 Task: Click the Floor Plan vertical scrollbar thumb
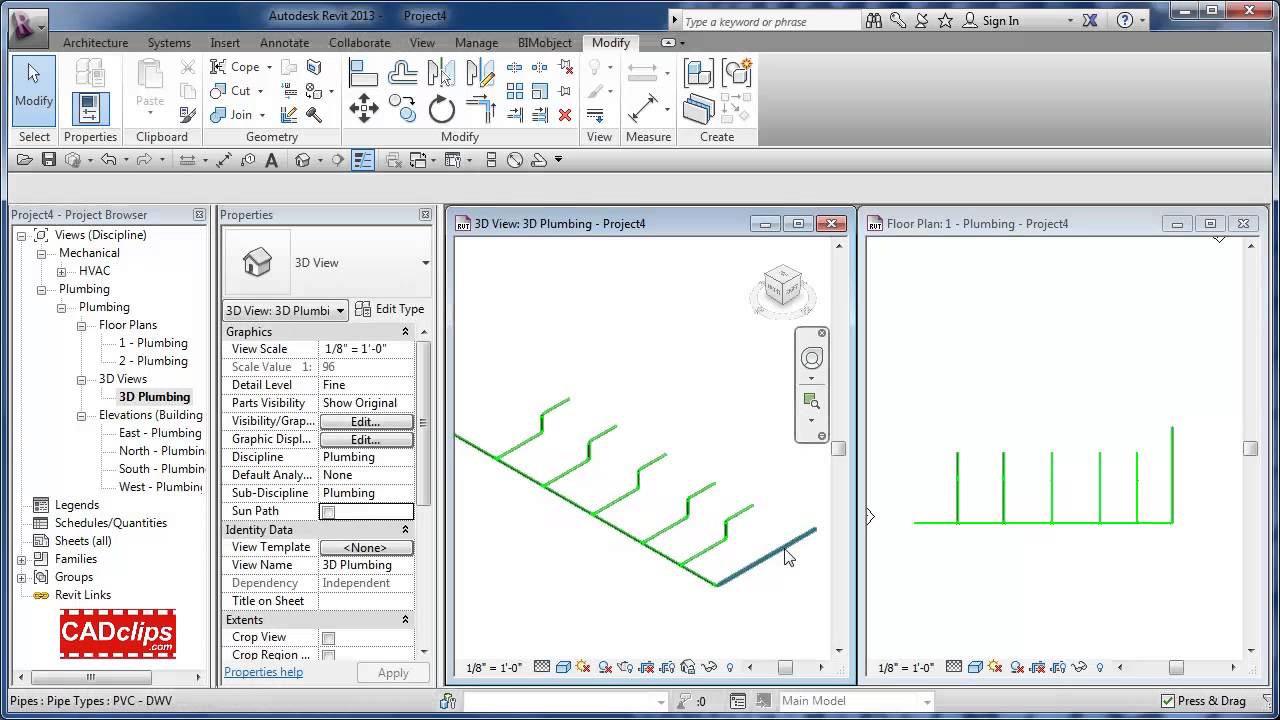click(x=1250, y=448)
